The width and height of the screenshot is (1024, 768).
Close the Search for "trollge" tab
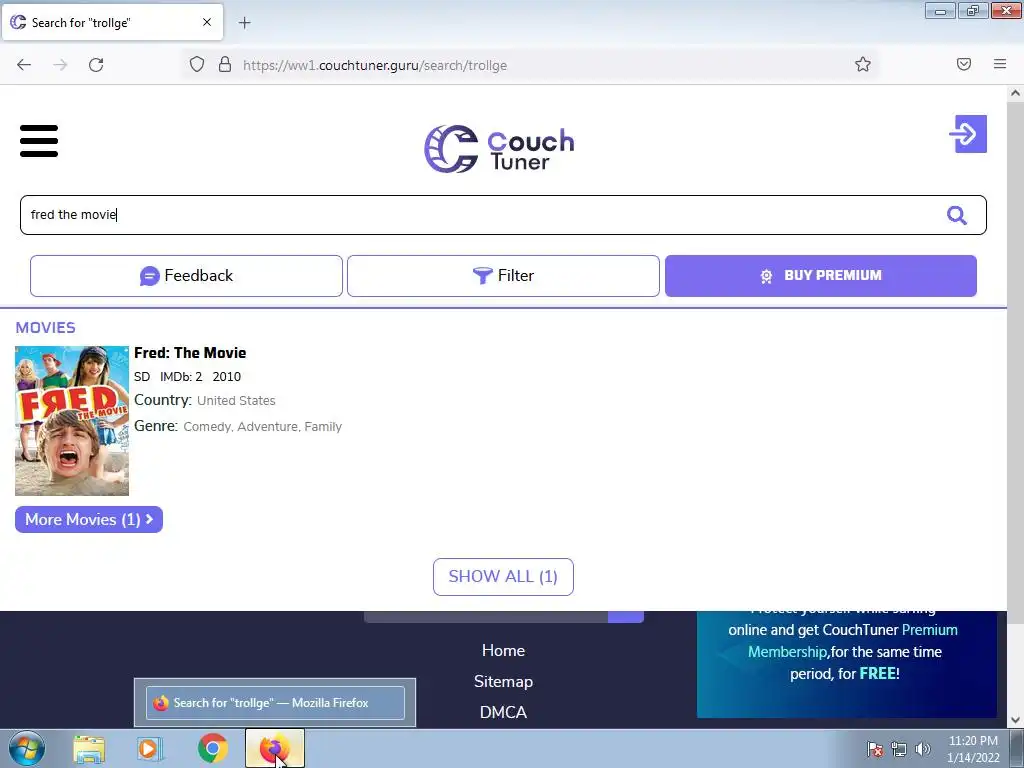point(207,22)
